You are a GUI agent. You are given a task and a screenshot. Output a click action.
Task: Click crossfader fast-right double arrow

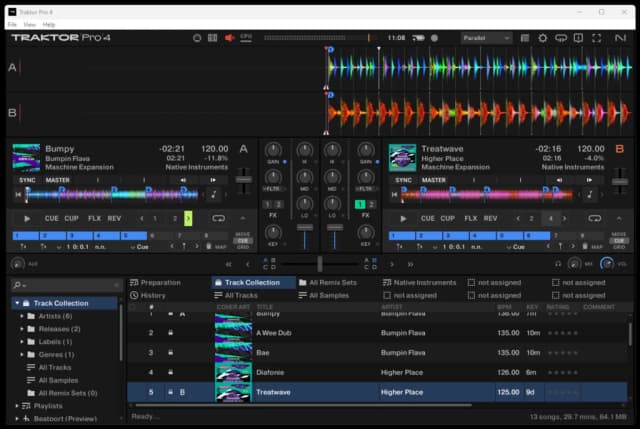tap(410, 264)
